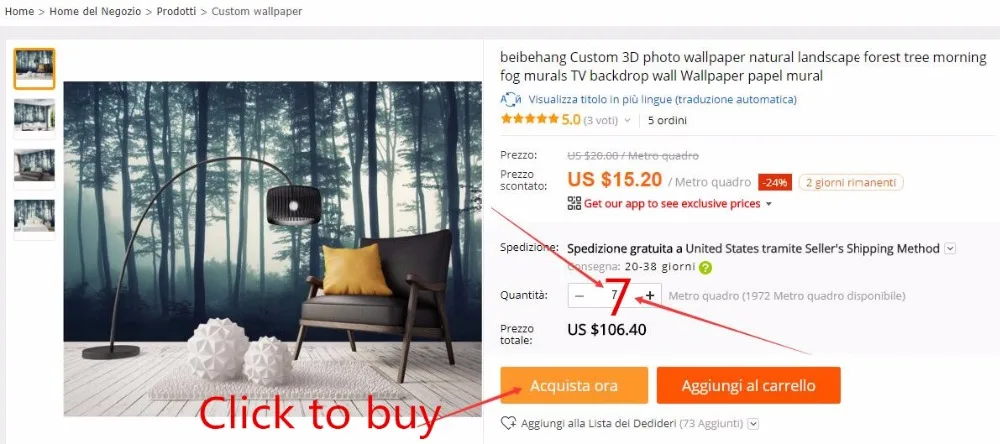Open the Prodotti breadcrumb link

click(177, 11)
